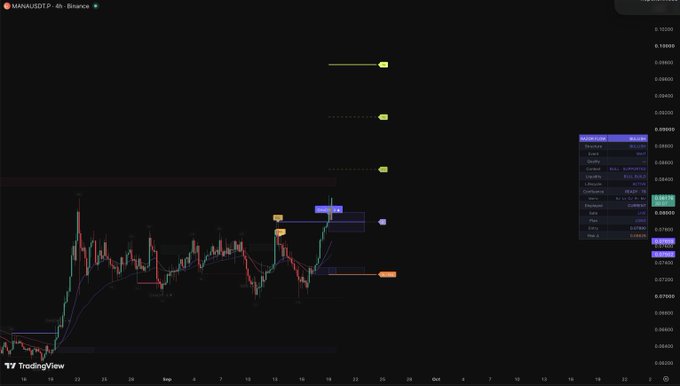
Task: Open the chart settings gear icon
Action: (666, 379)
